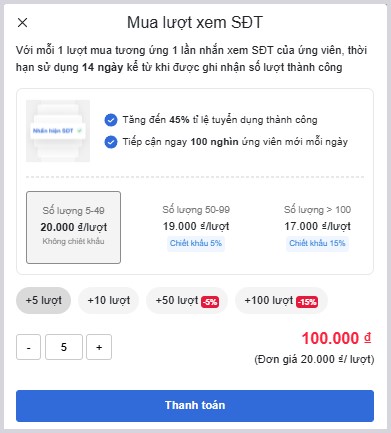391x433 pixels.
Task: Close the Mua lượt xem SĐT dialog
Action: coord(22,23)
